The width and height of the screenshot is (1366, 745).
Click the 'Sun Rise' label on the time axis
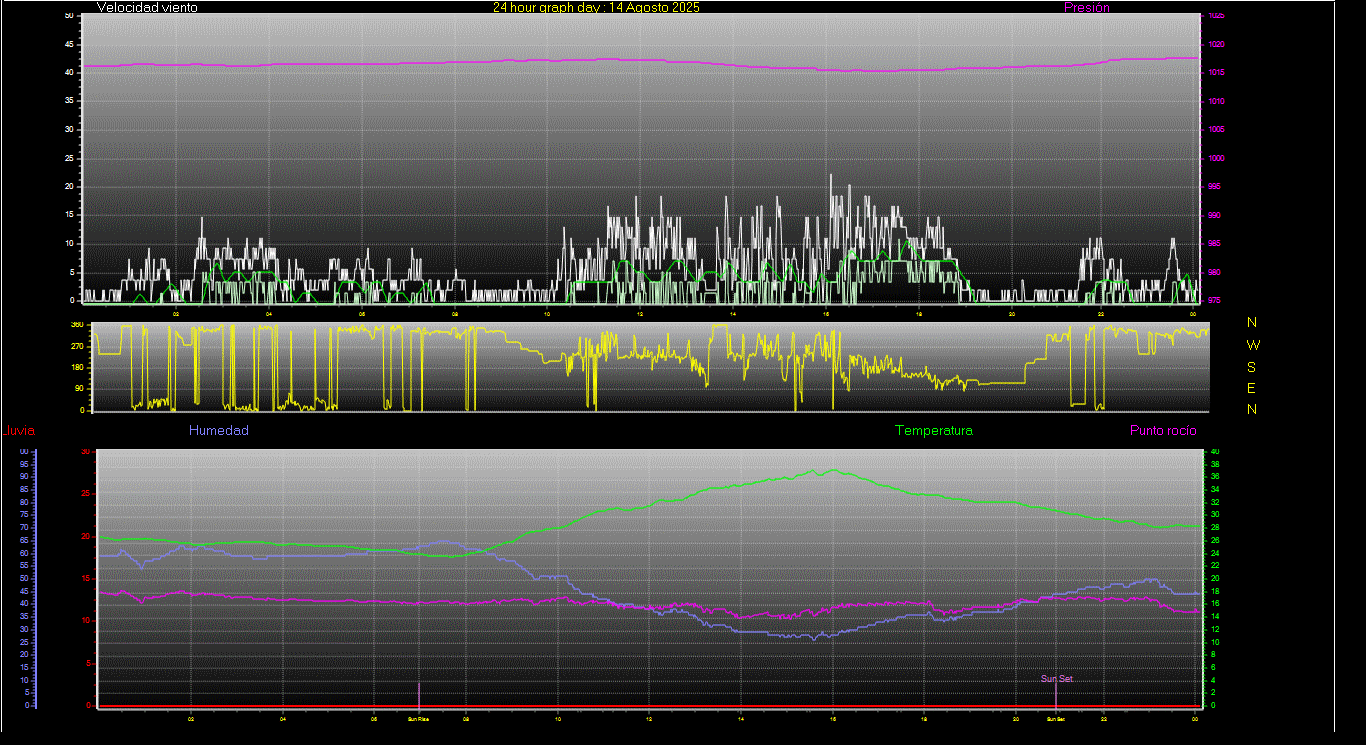point(418,719)
